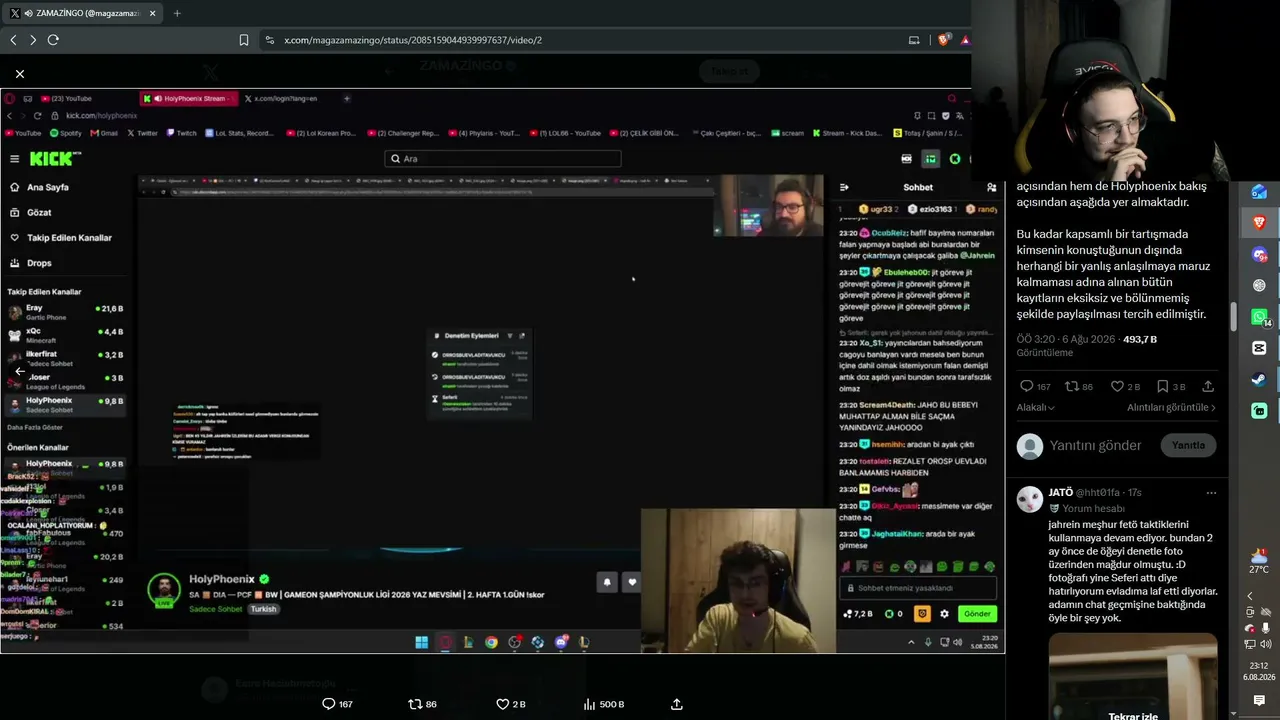
Task: Go forward in the browser
Action: (33, 40)
